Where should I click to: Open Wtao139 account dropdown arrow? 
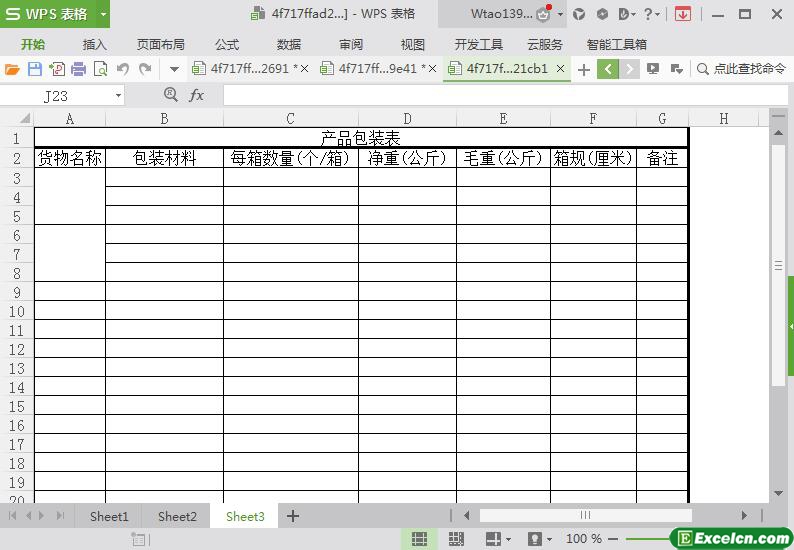click(560, 14)
